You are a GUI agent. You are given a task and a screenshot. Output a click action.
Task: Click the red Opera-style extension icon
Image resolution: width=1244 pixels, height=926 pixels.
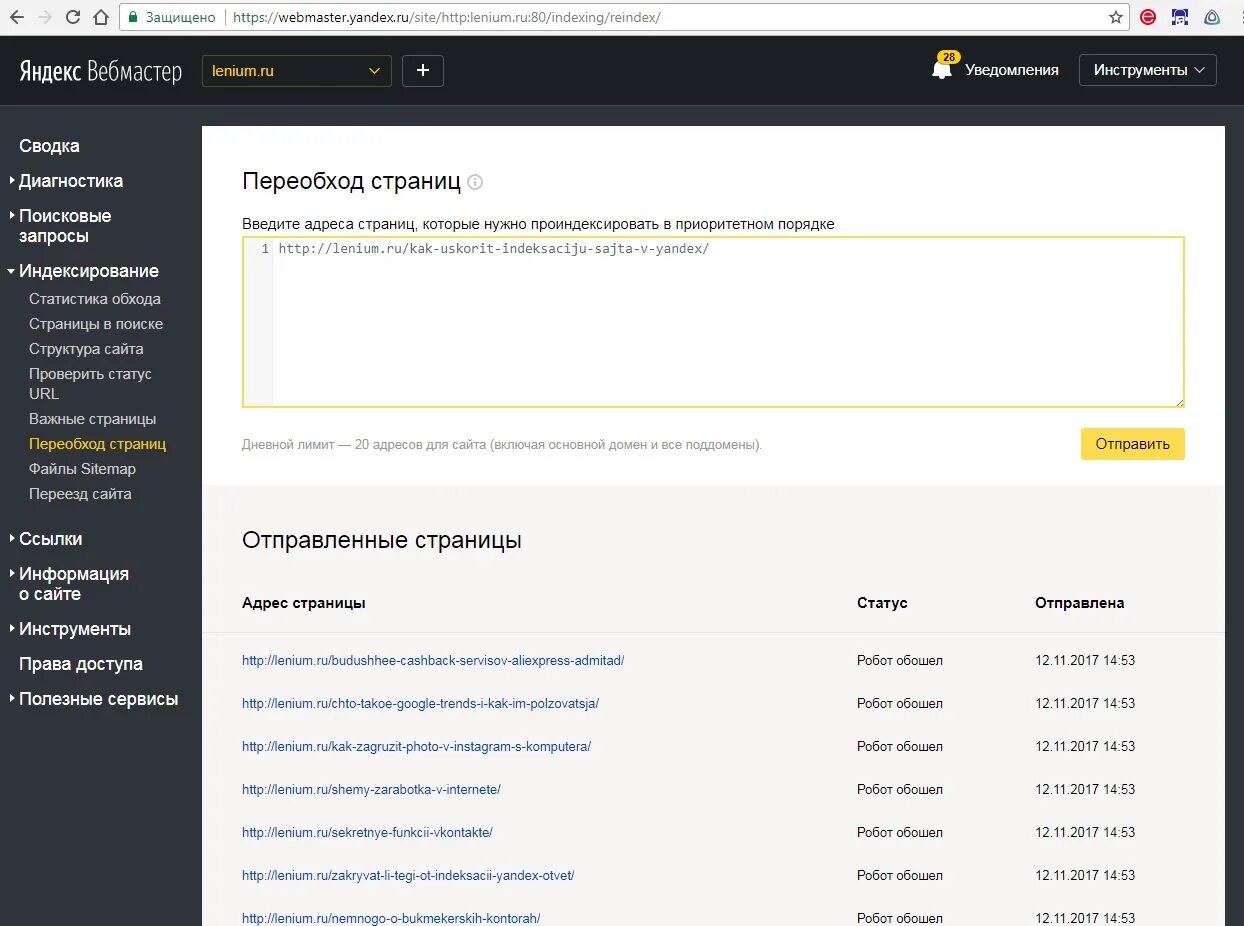1149,17
